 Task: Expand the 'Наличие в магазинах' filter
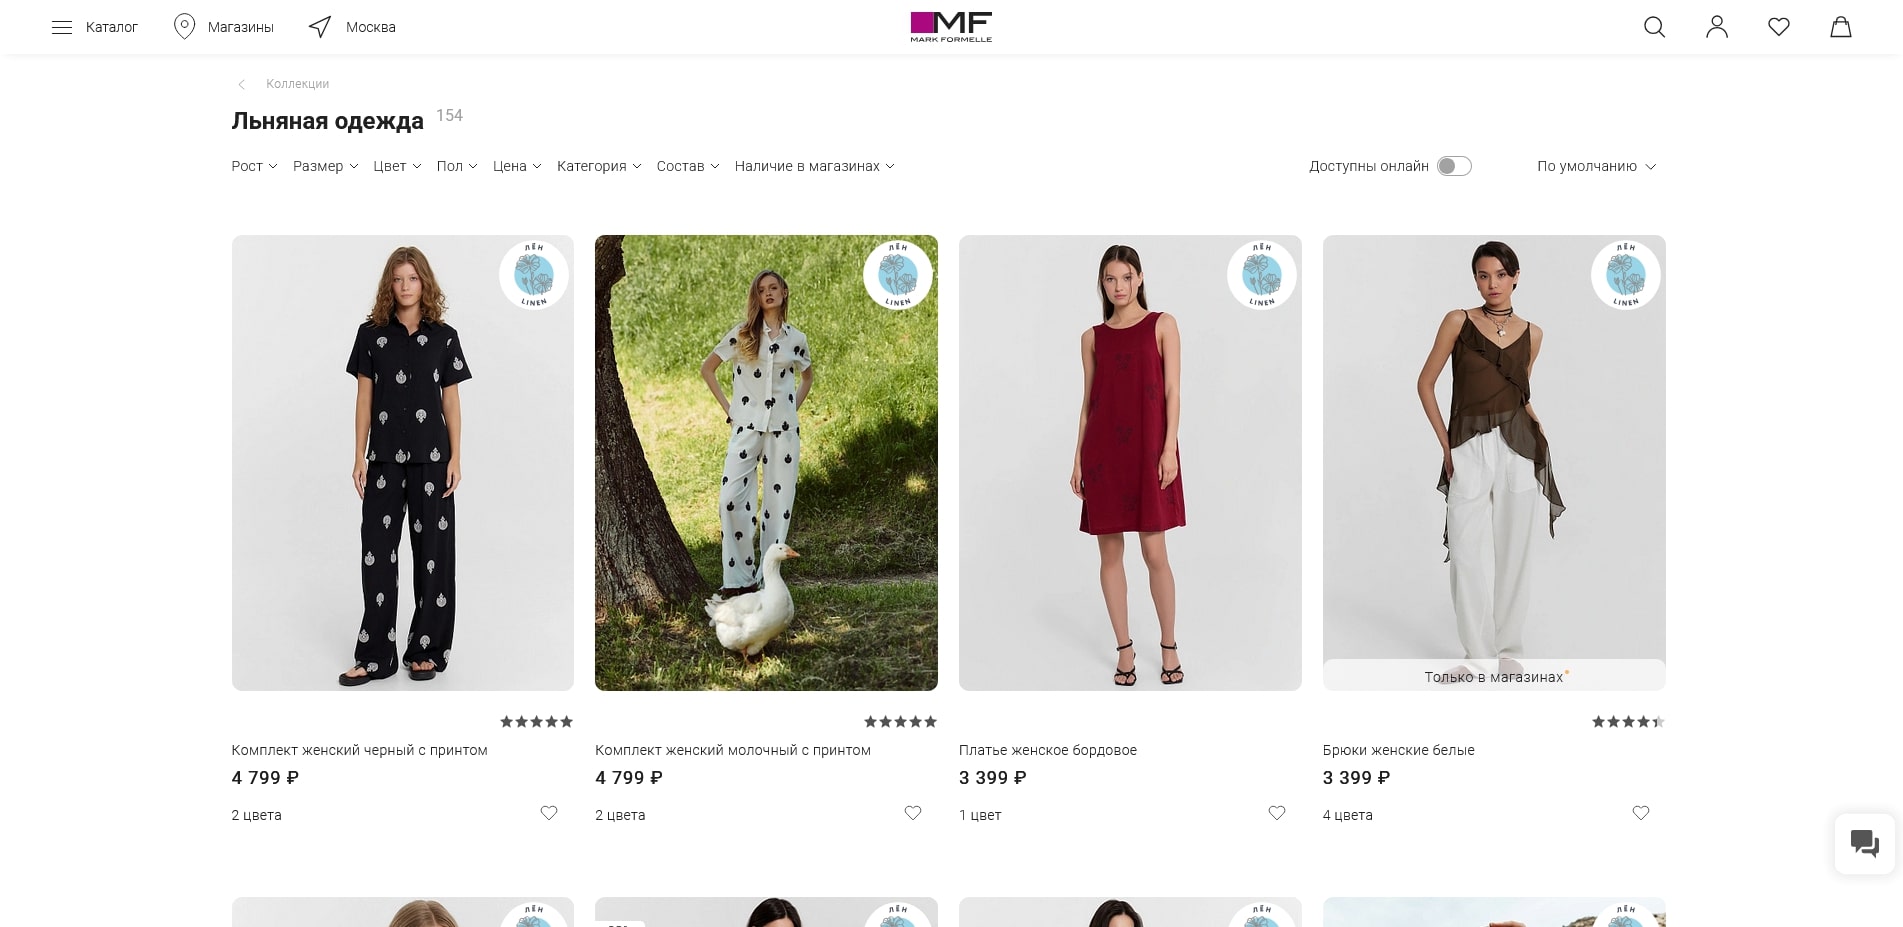coord(814,166)
